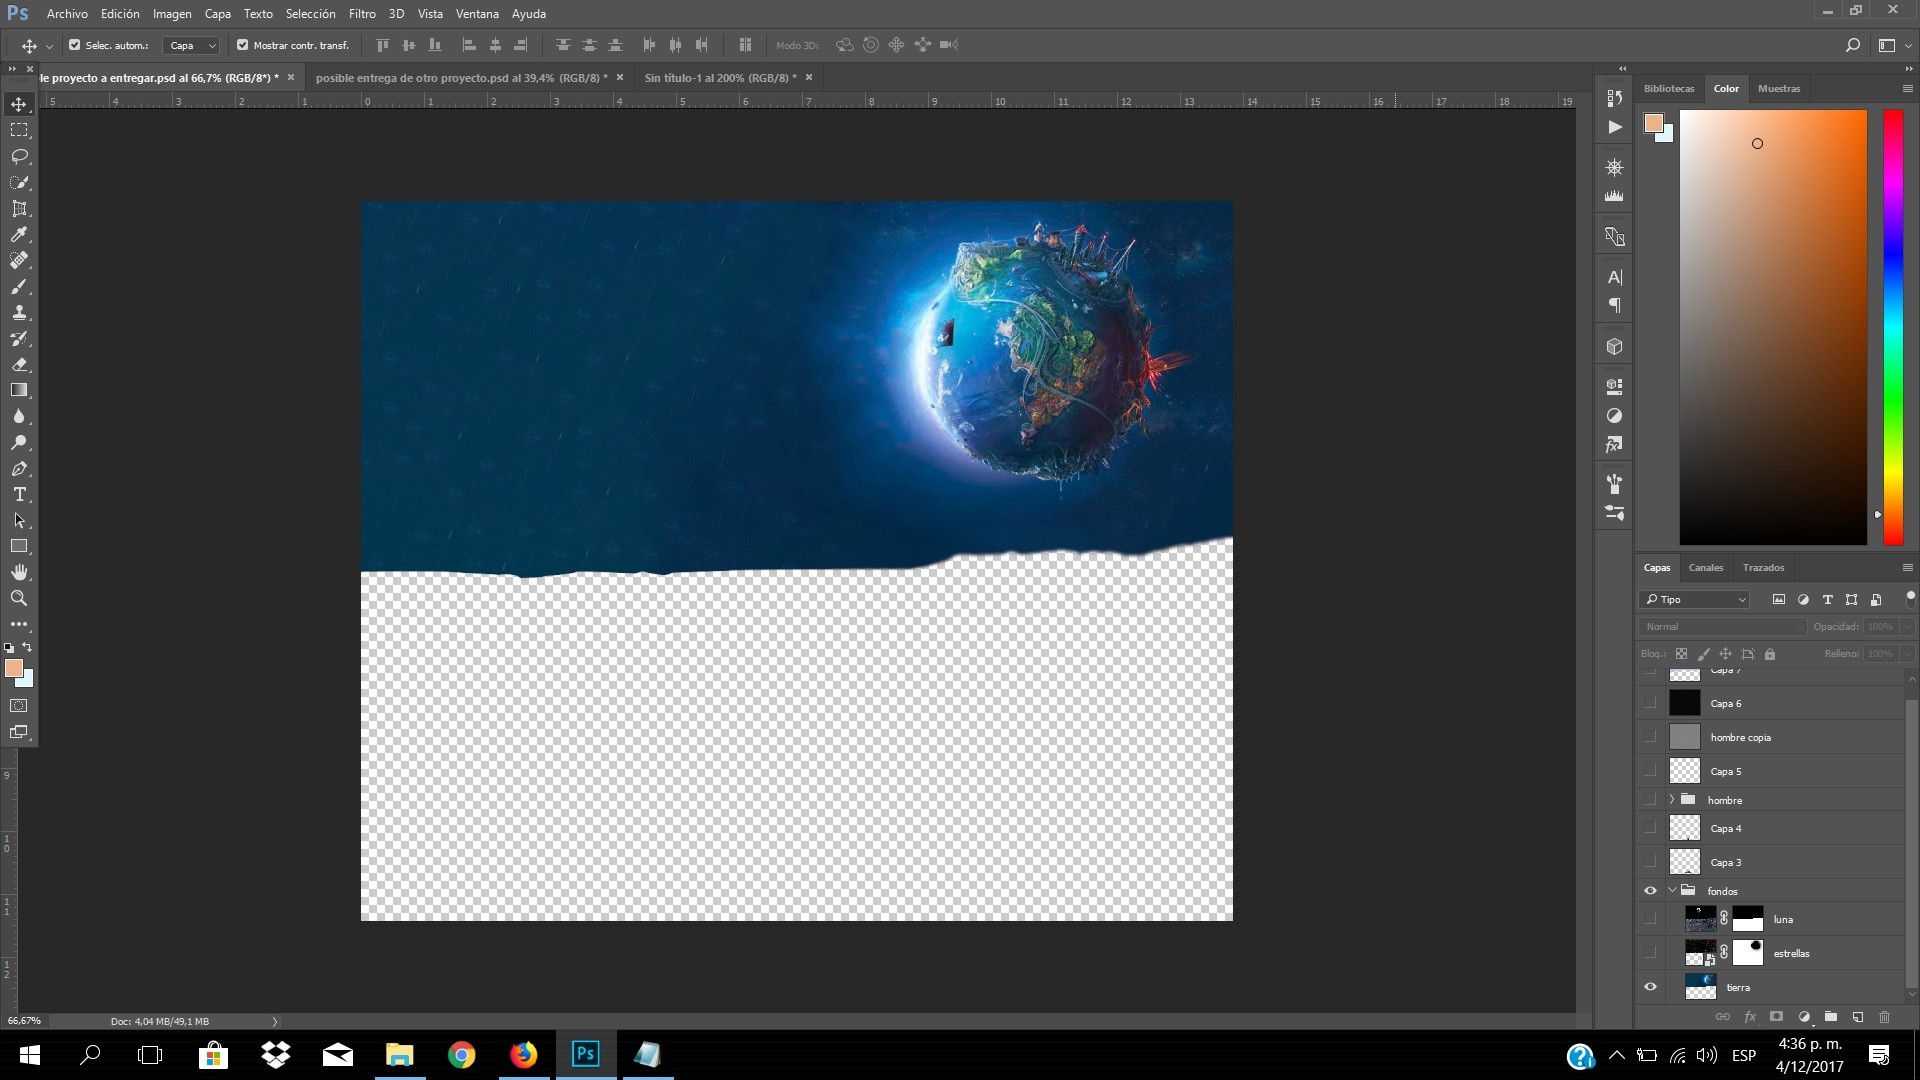This screenshot has height=1080, width=1920.
Task: Click the zoom percentage field 66,67%
Action: click(x=24, y=1021)
